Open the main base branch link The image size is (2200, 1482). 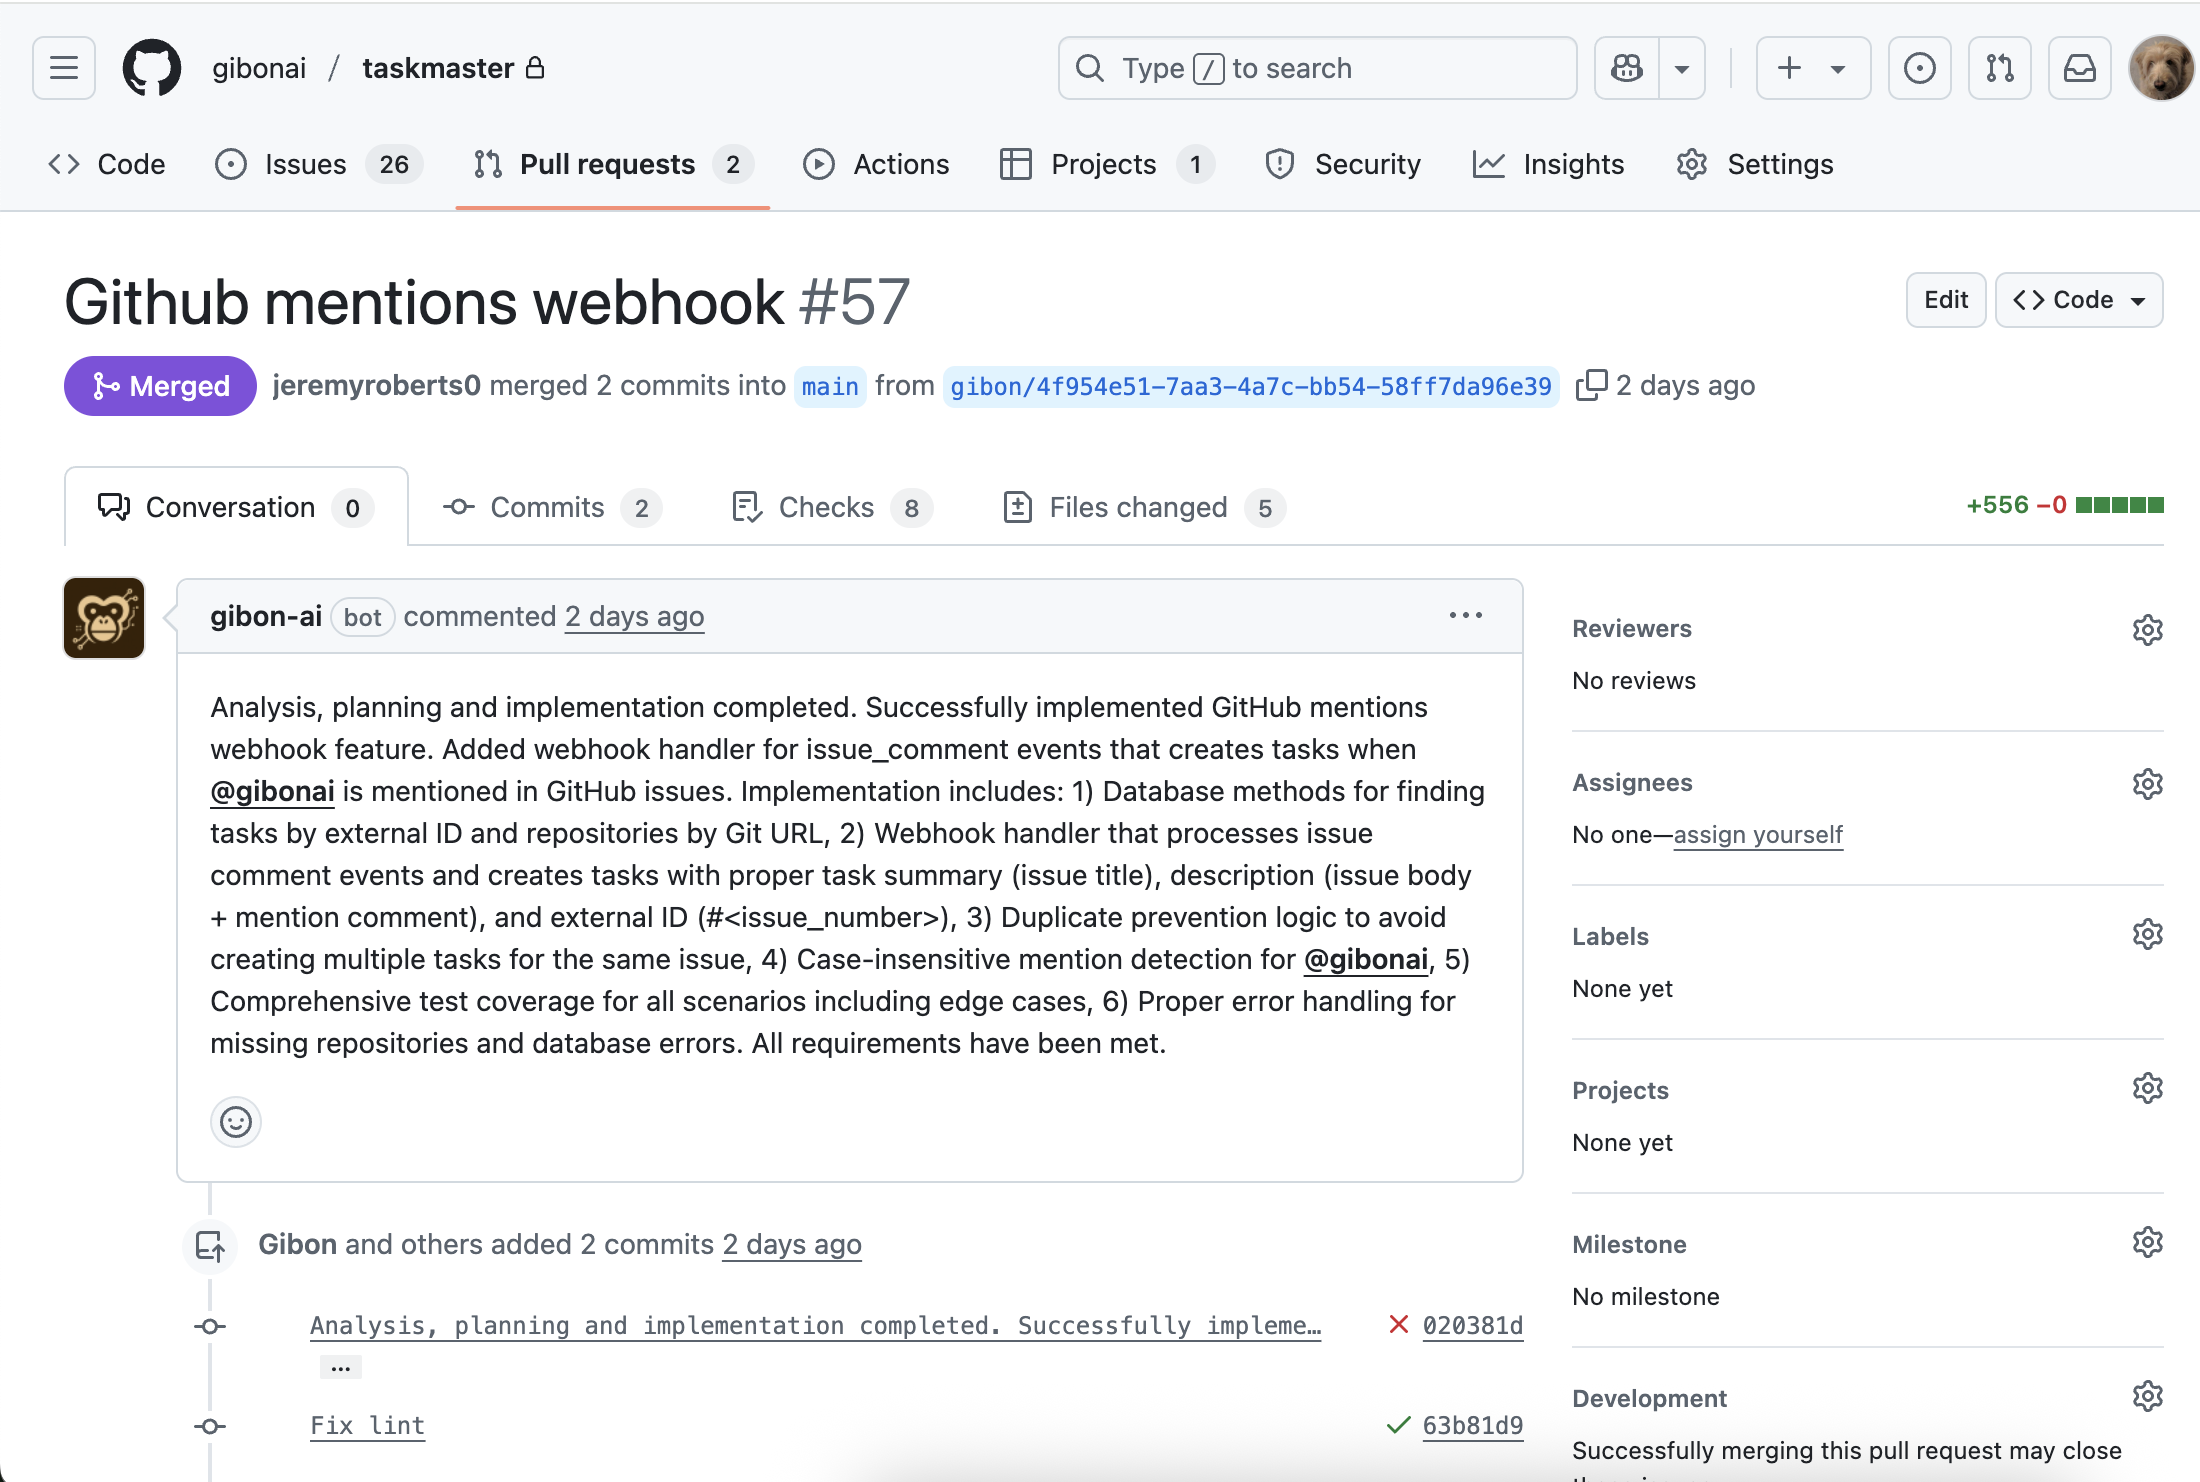[x=830, y=386]
